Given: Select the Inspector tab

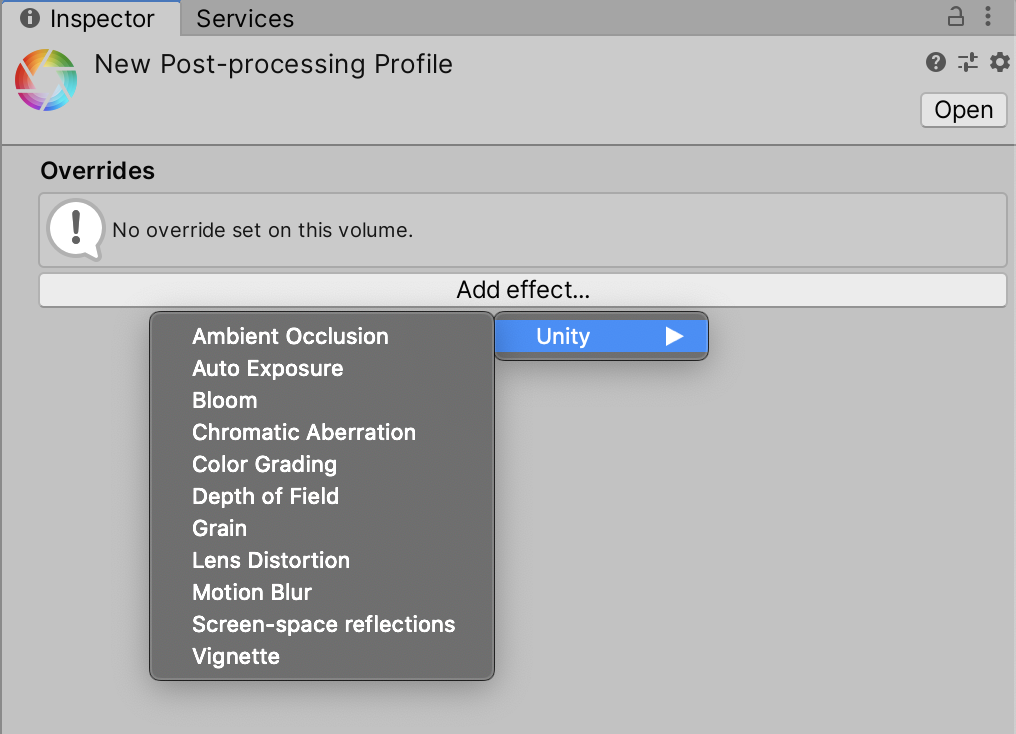Looking at the screenshot, I should 90,18.
